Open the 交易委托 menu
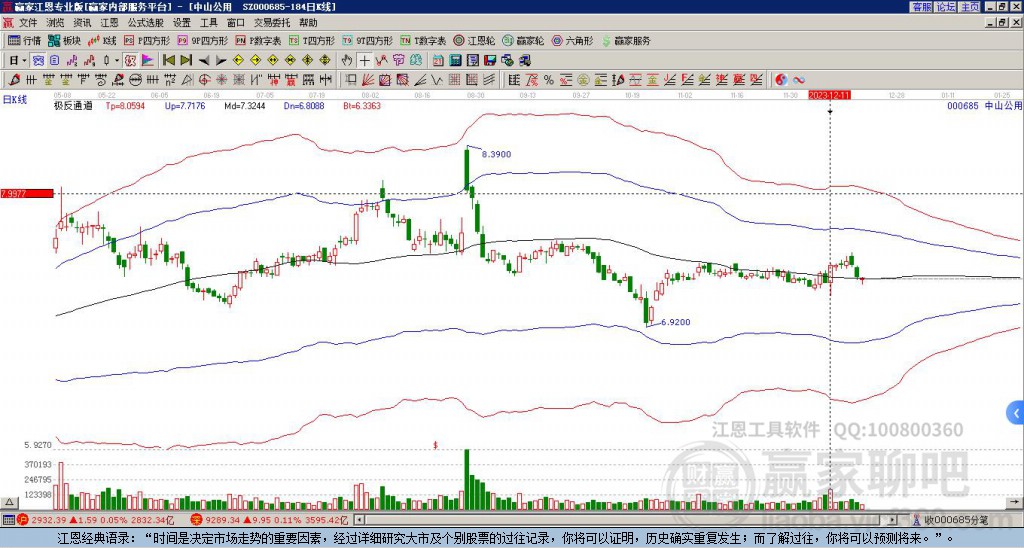Viewport: 1024px width, 548px height. 272,23
